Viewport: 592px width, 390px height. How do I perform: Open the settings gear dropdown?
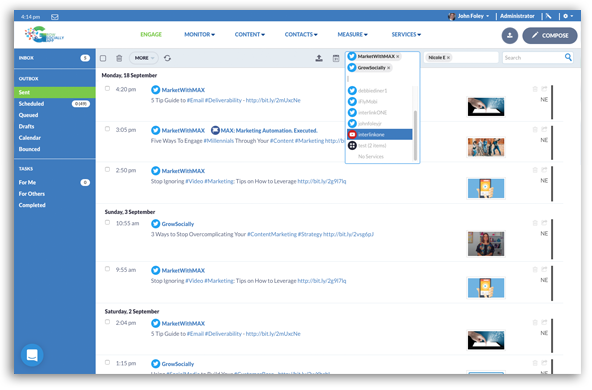coord(568,16)
